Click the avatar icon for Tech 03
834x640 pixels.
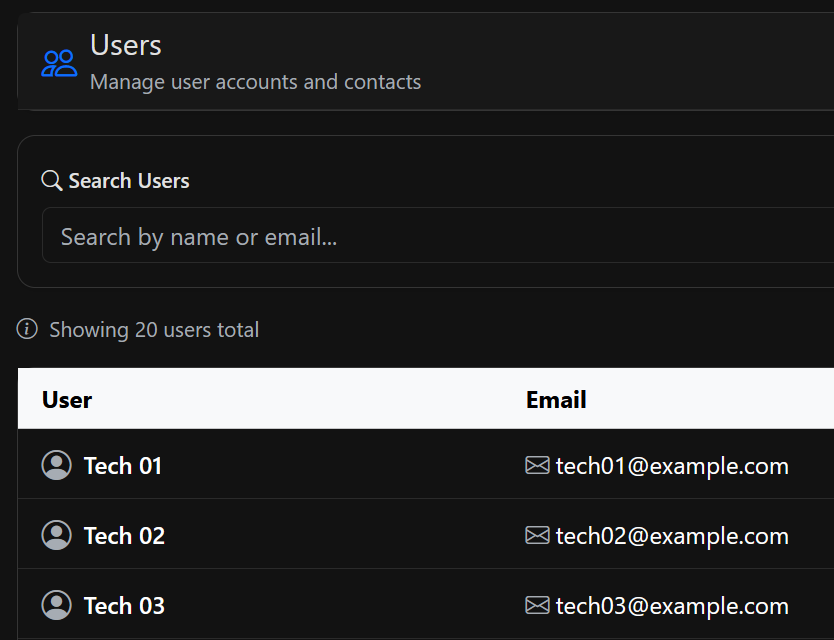[x=56, y=605]
